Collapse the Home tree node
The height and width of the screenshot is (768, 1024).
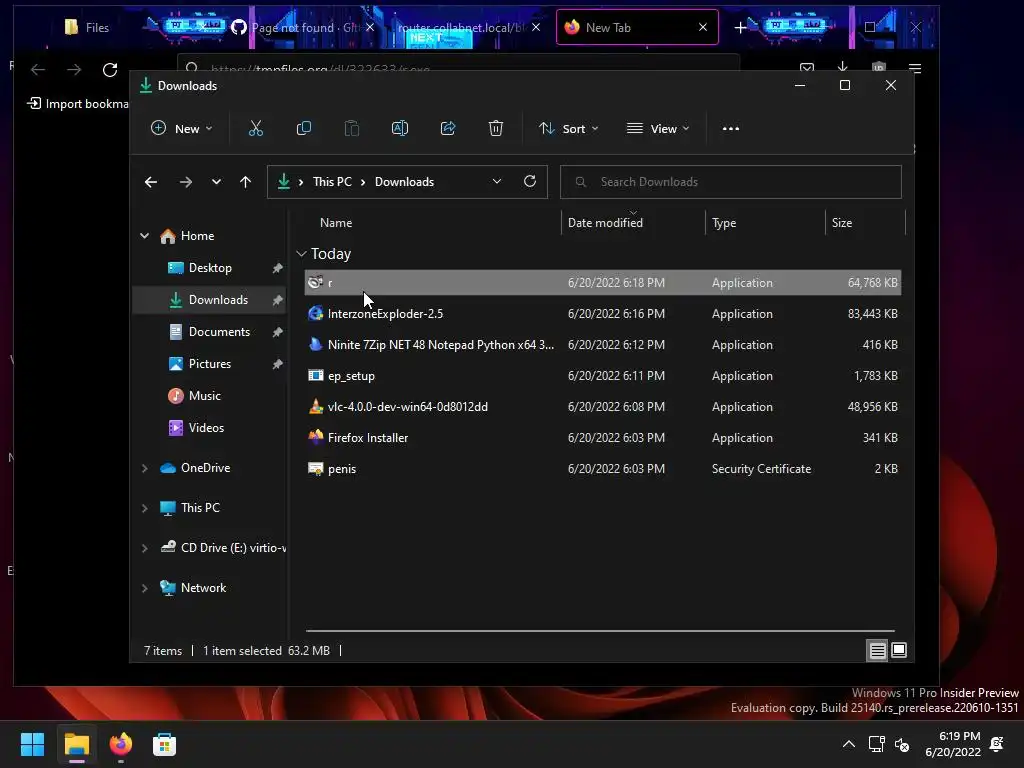click(144, 236)
